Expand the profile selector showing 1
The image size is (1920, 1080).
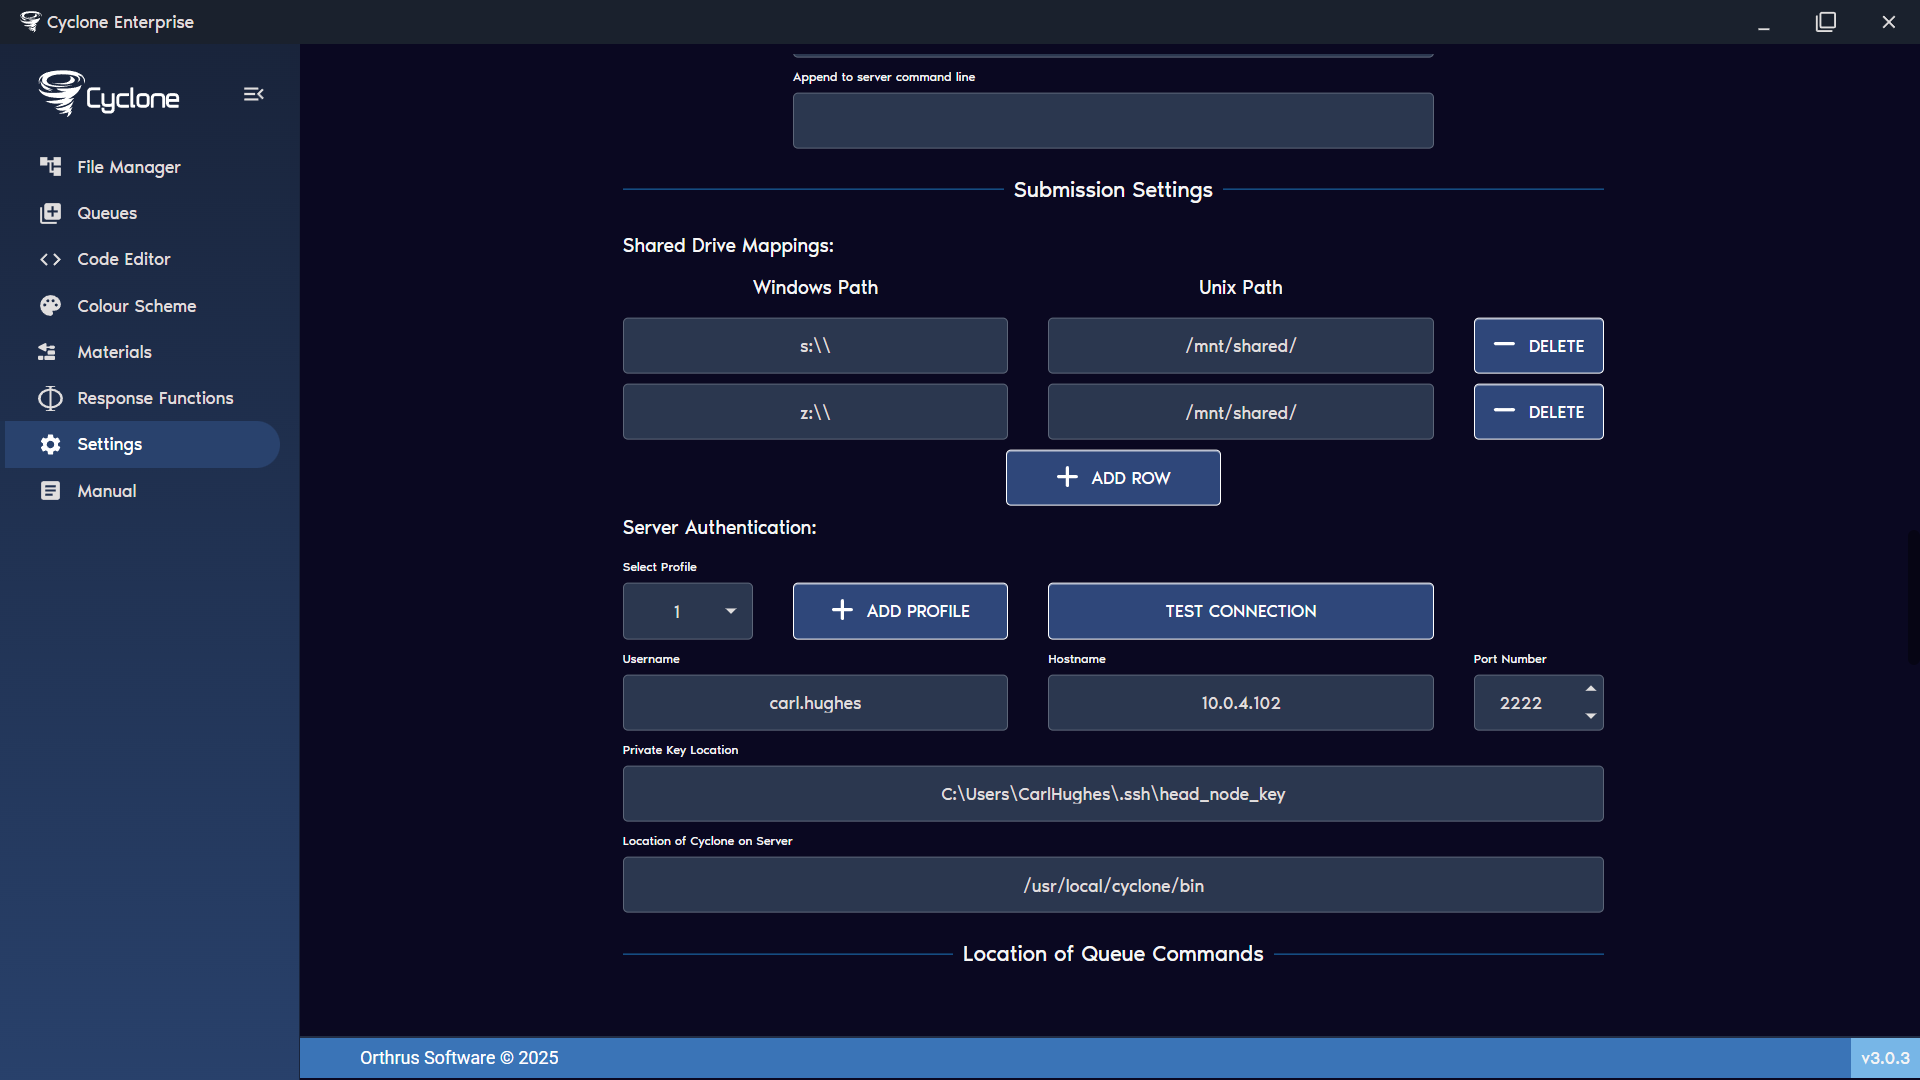[x=687, y=611]
